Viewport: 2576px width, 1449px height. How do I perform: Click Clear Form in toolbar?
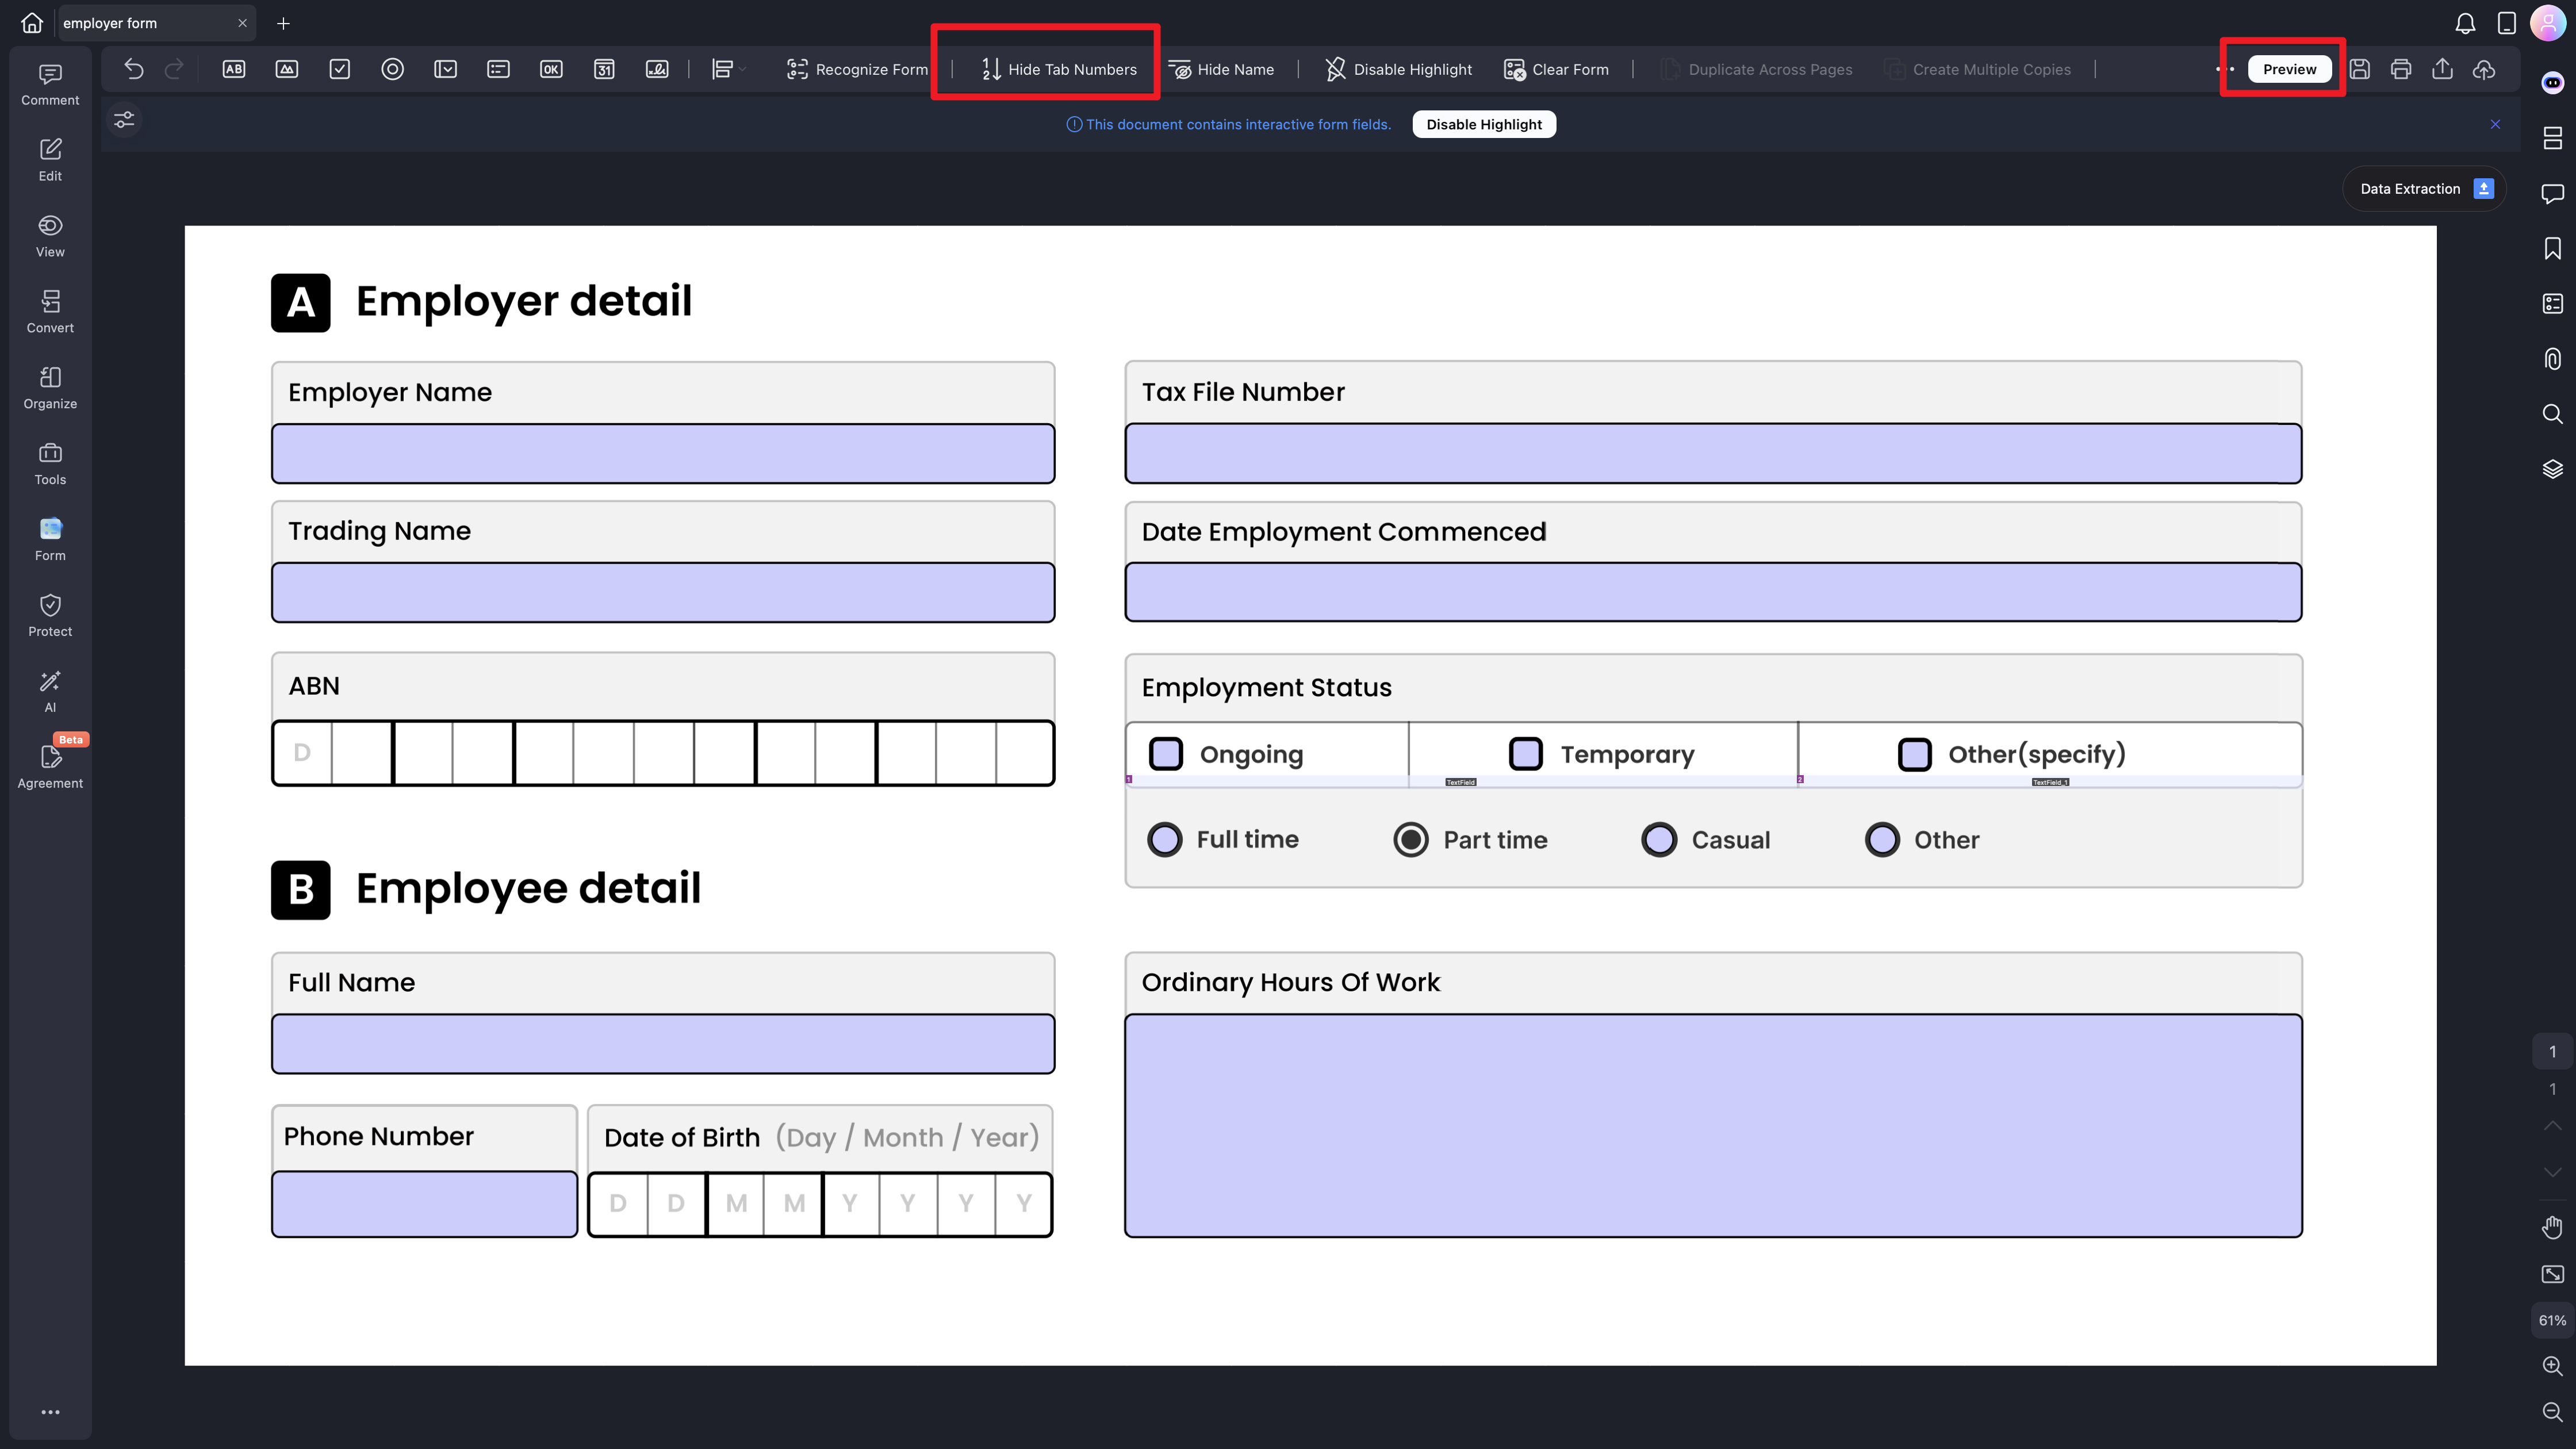[1557, 69]
